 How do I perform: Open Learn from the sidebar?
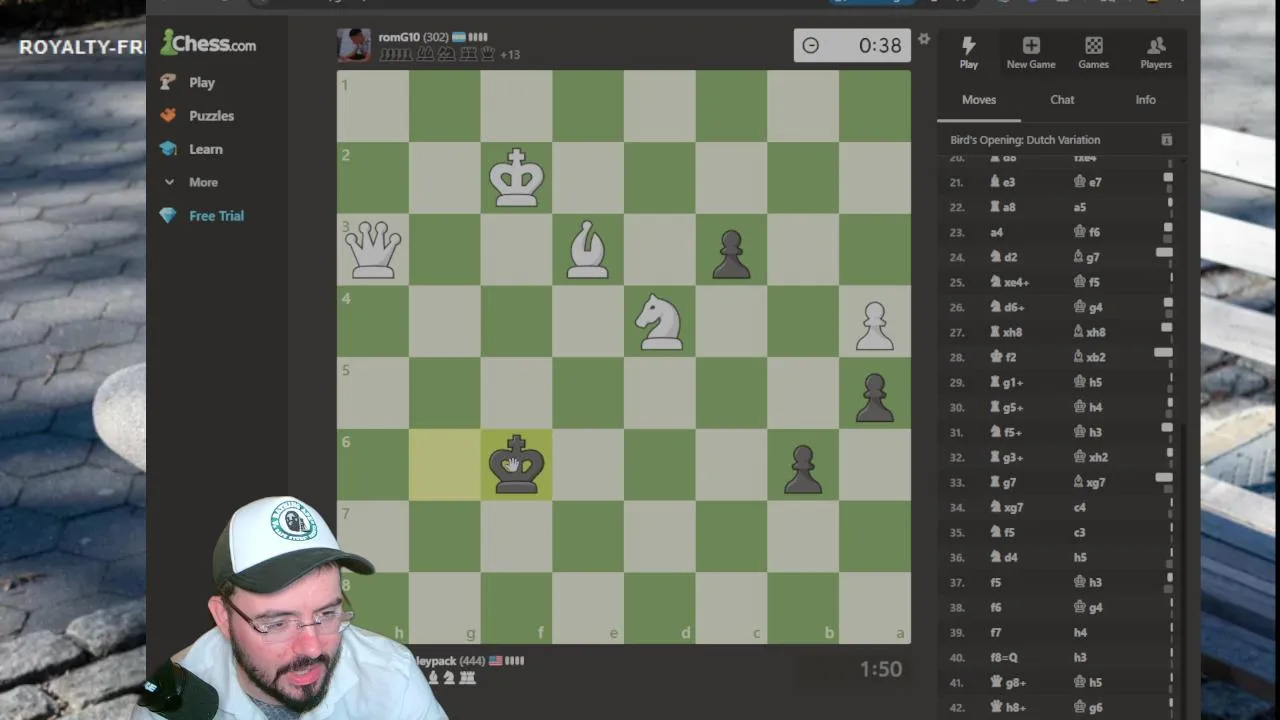click(x=206, y=149)
